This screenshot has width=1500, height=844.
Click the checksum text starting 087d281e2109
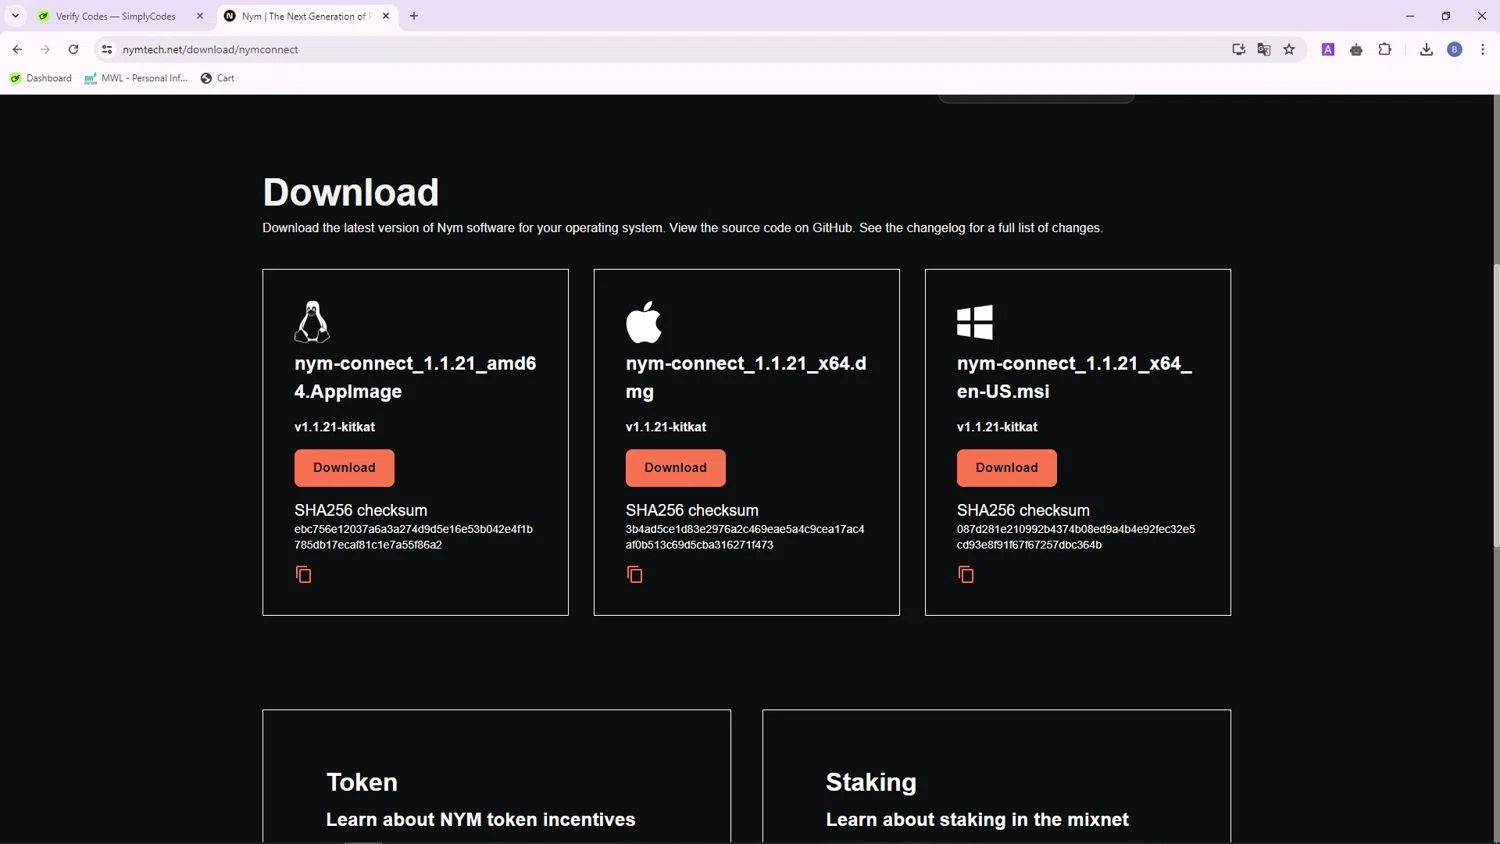[x=1076, y=537]
